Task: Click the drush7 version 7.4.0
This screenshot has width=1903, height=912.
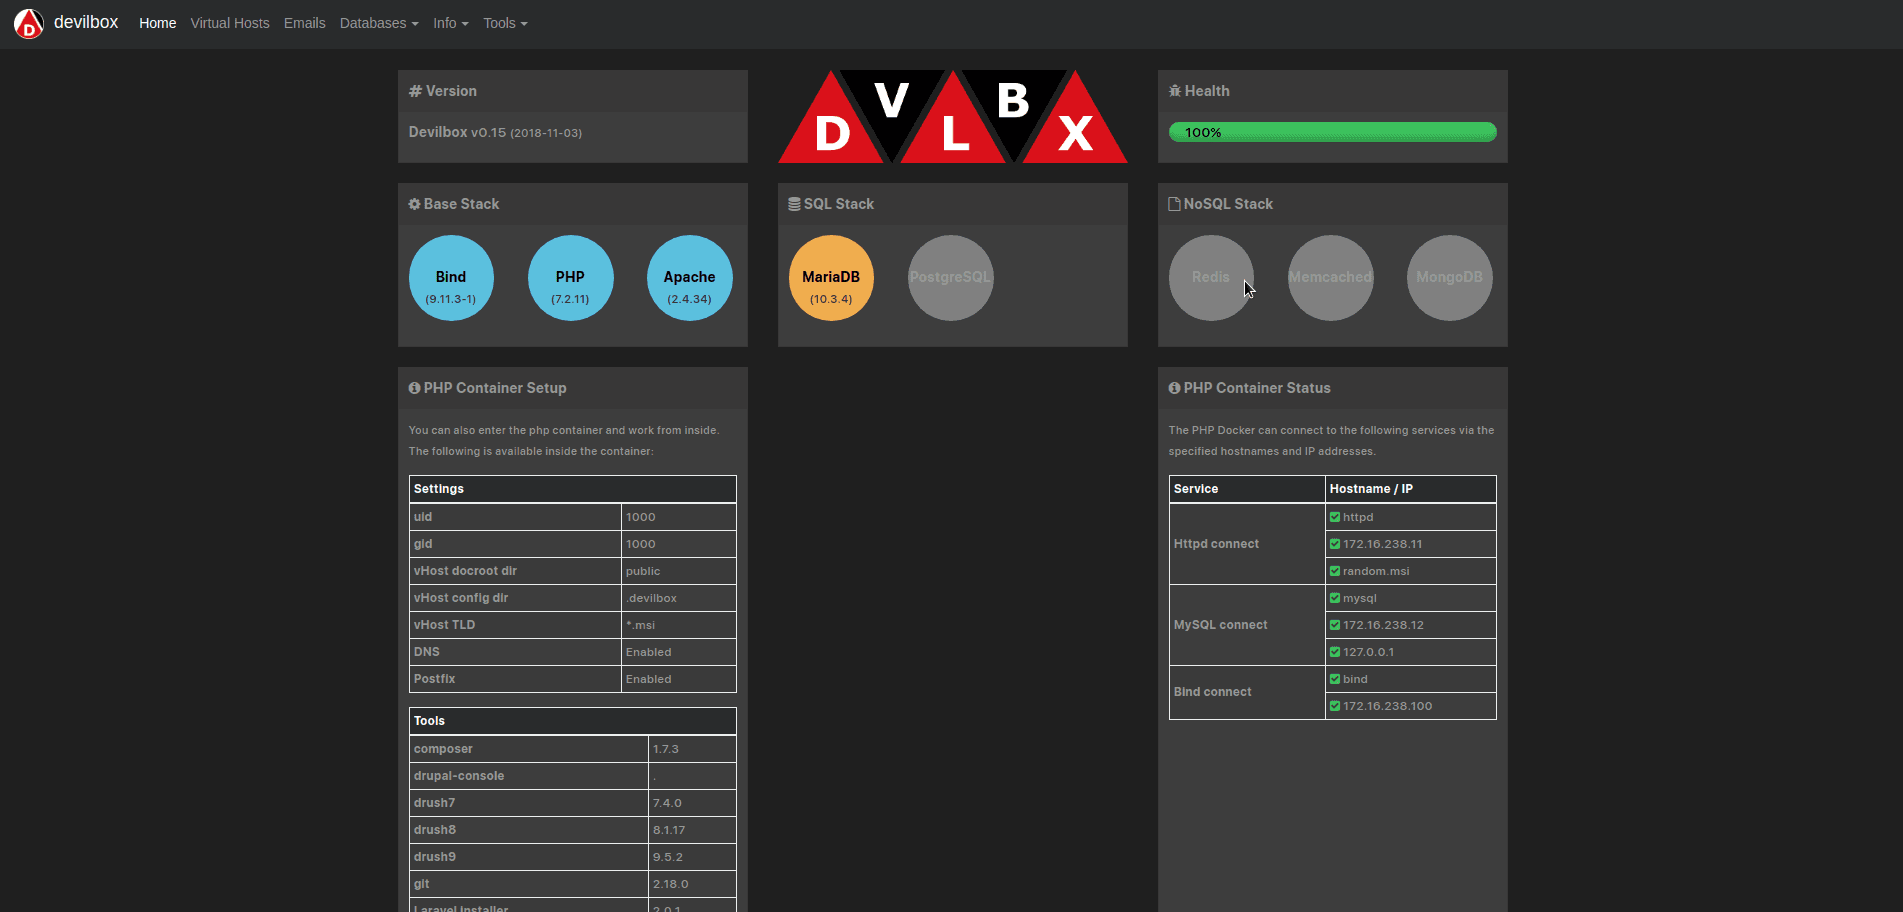Action: coord(667,803)
